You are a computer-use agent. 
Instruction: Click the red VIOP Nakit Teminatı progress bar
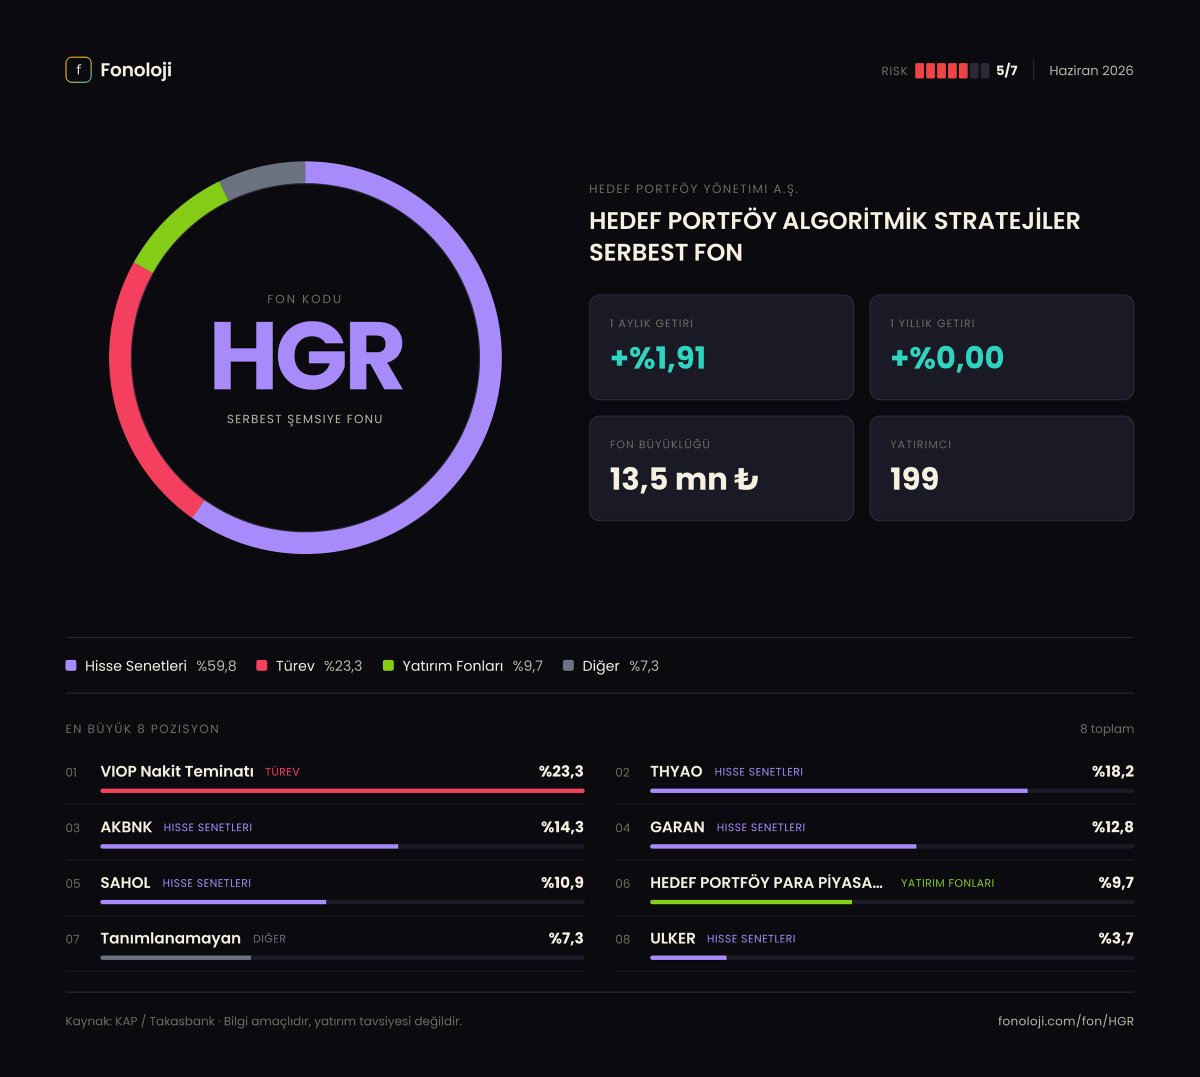(x=342, y=791)
